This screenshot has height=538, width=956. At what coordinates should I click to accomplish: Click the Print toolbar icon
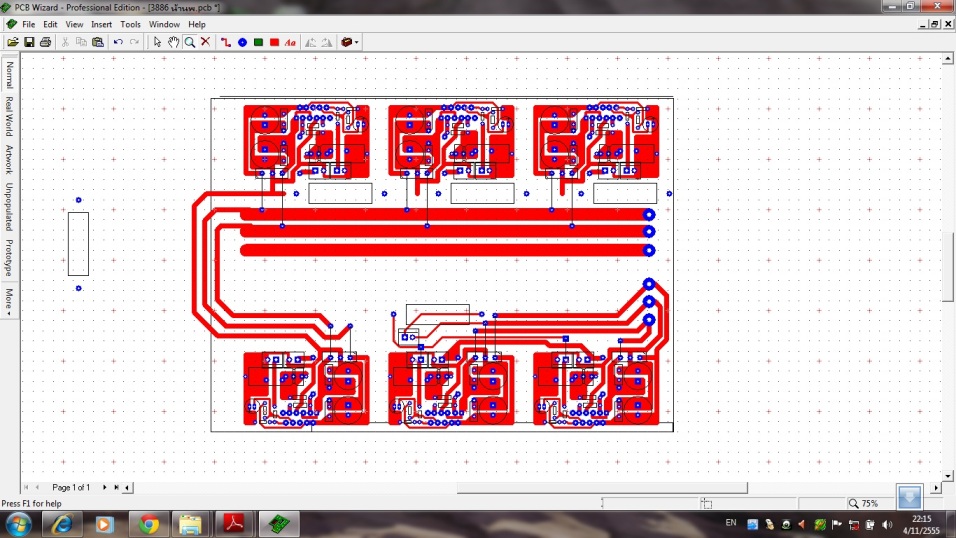tap(45, 42)
